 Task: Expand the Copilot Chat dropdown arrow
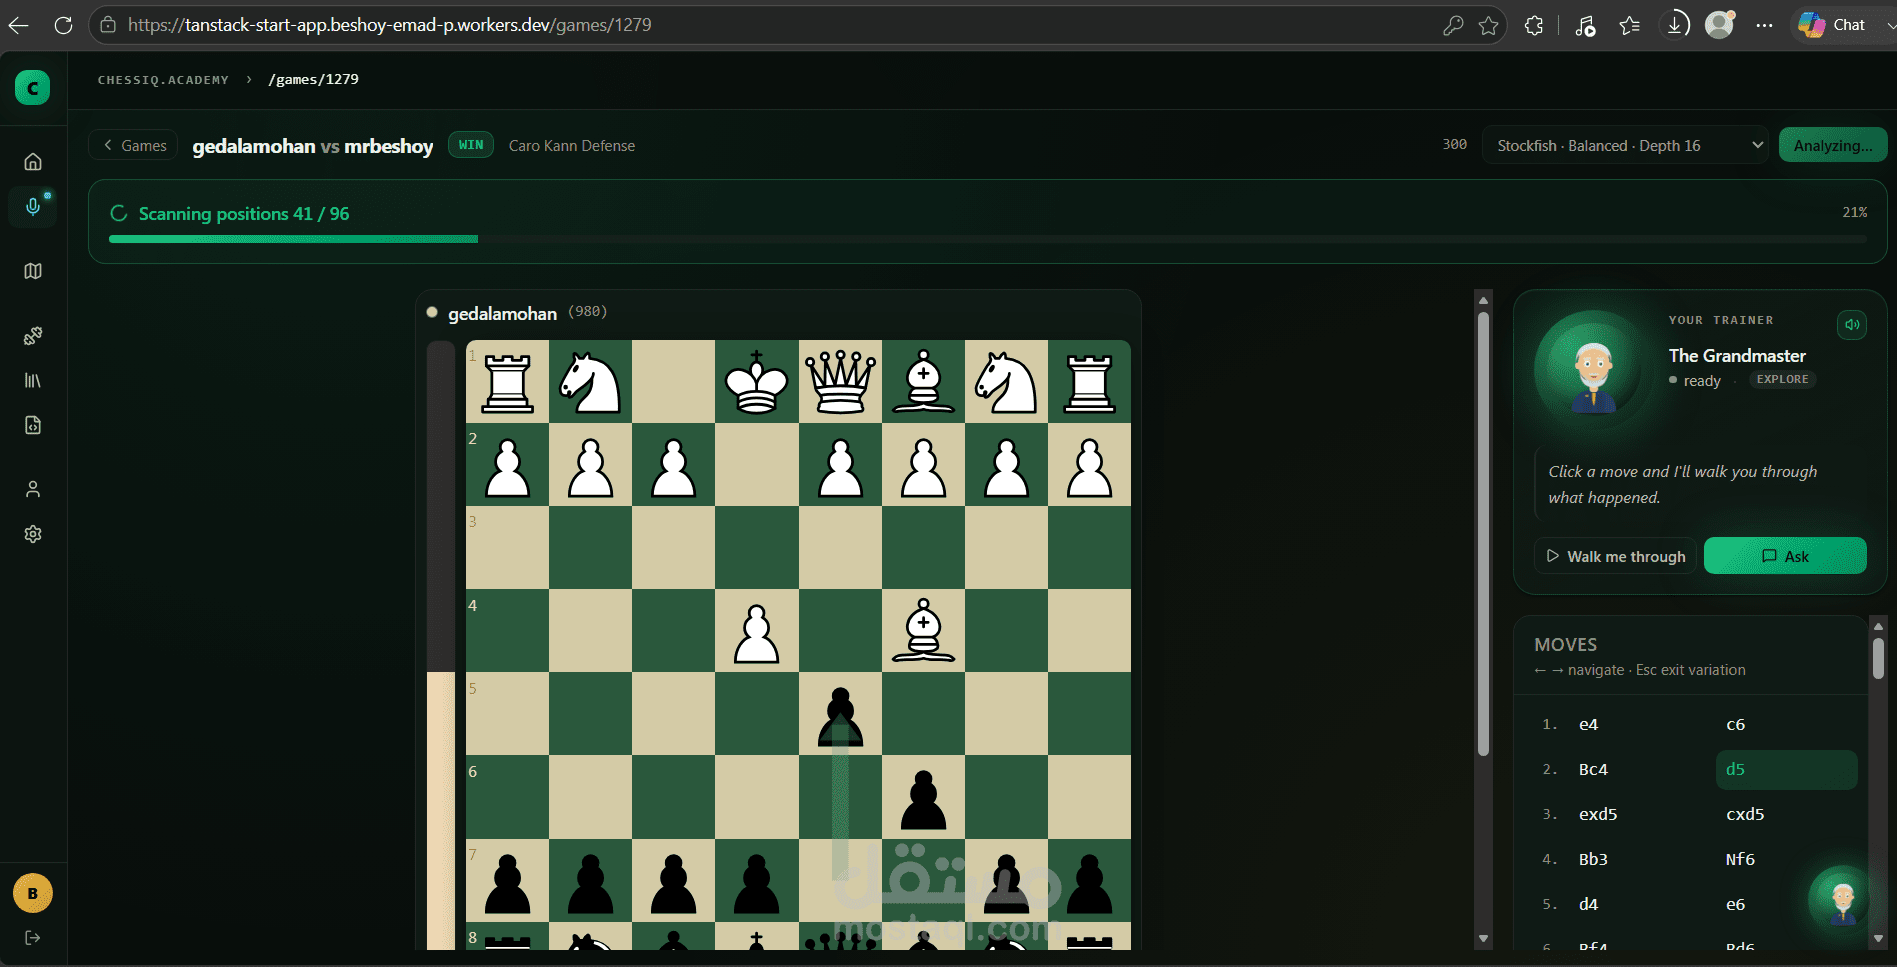click(1889, 25)
